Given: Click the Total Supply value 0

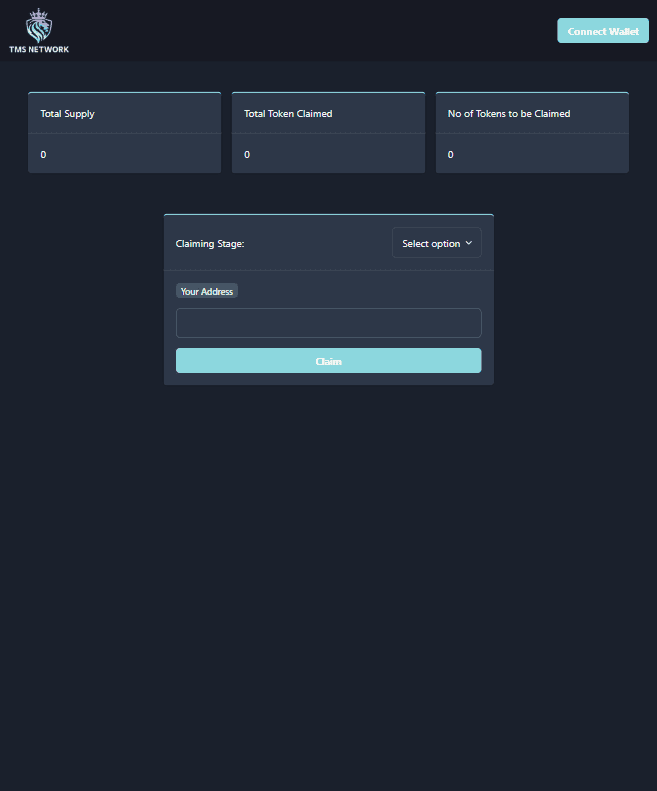Looking at the screenshot, I should [x=43, y=155].
